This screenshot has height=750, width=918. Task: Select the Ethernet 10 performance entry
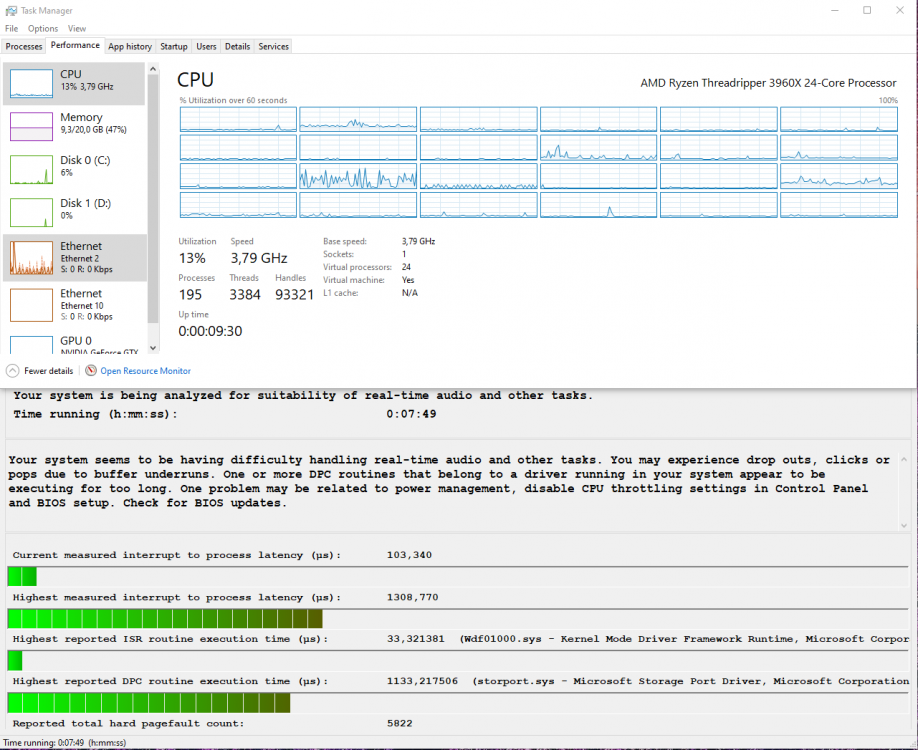[x=74, y=304]
